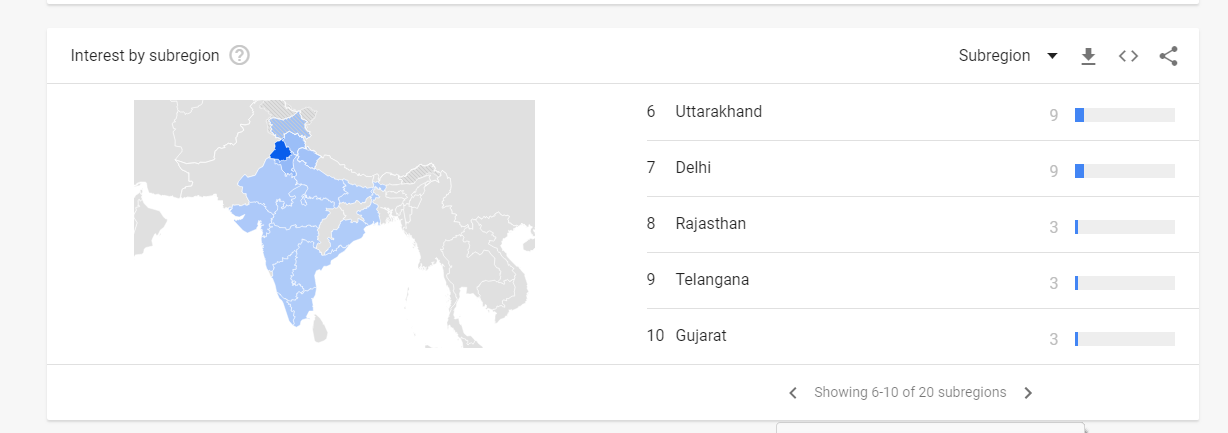Click the Telangana subregion entry
This screenshot has width=1228, height=433.
[712, 280]
